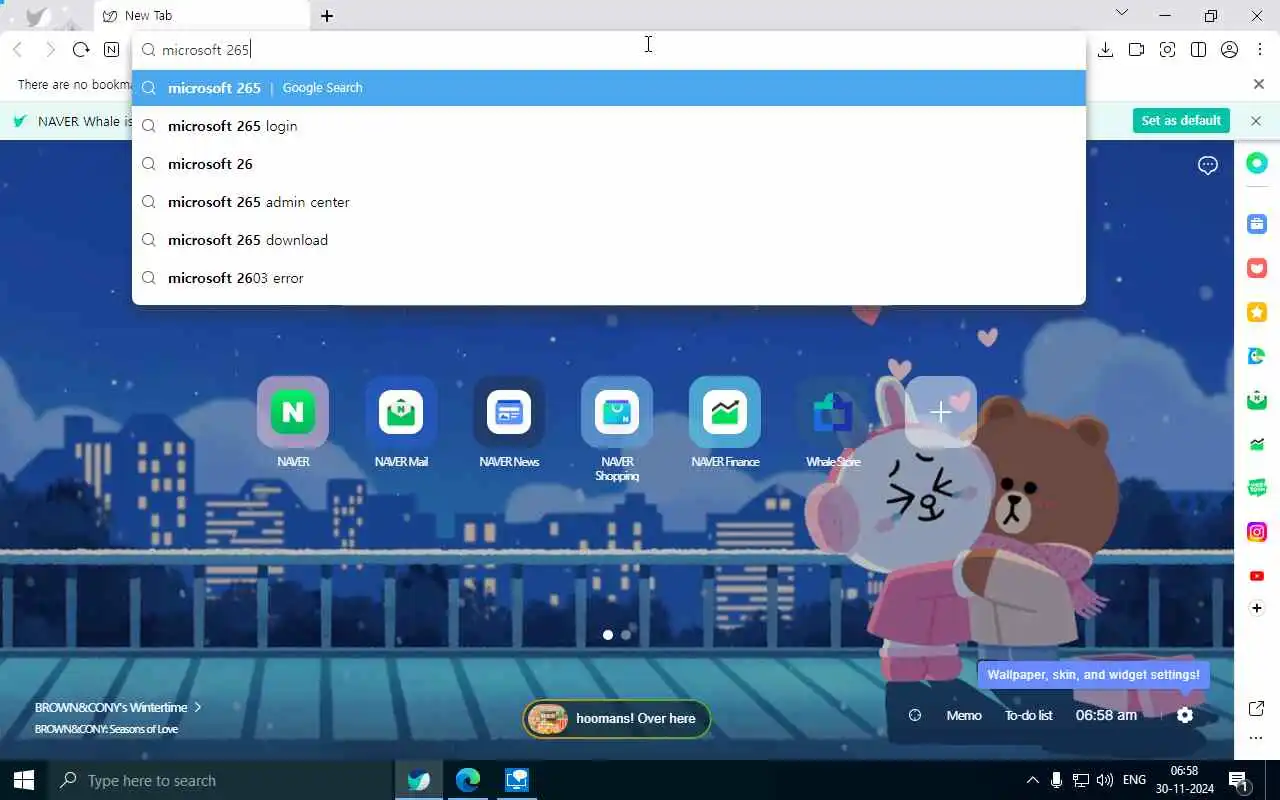This screenshot has height=800, width=1280.
Task: Open the Memo widget link
Action: point(964,715)
